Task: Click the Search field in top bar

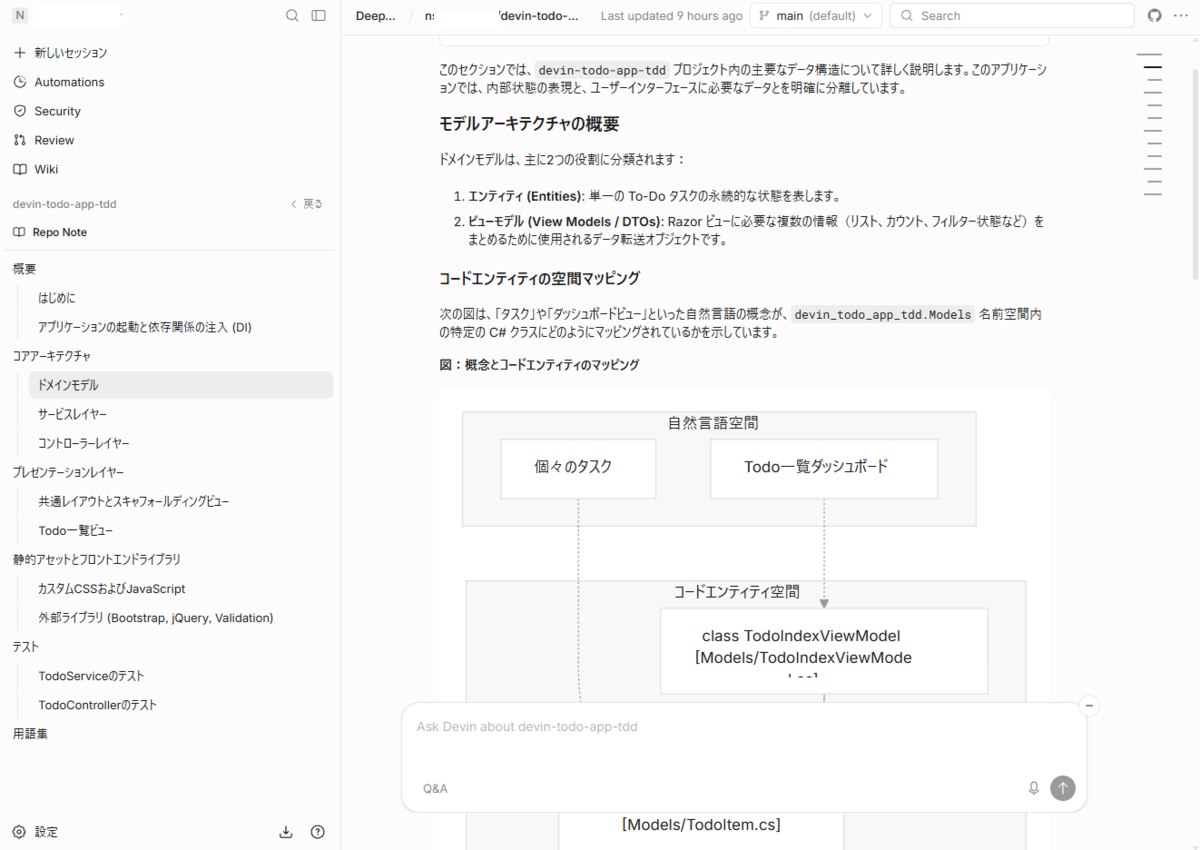Action: [x=1012, y=16]
